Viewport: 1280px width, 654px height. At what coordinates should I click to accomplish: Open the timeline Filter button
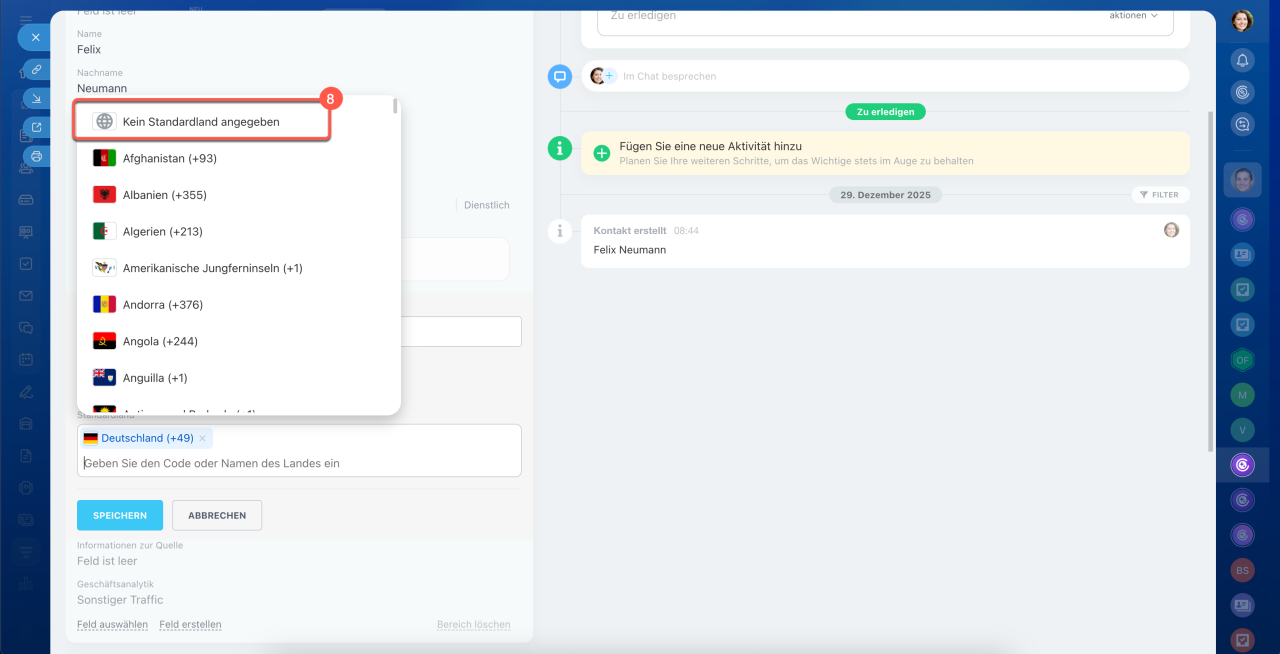[1159, 195]
